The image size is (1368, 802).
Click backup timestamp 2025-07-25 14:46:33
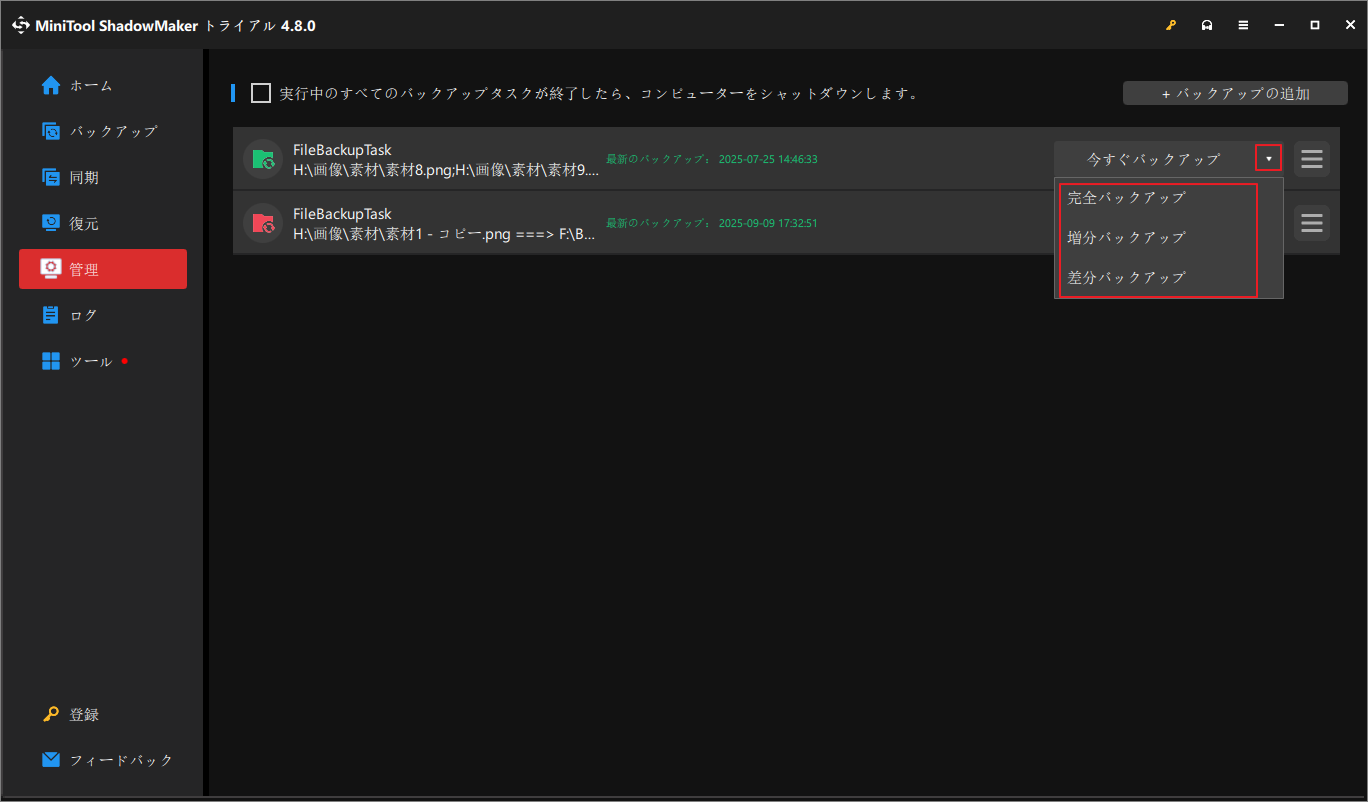click(768, 159)
